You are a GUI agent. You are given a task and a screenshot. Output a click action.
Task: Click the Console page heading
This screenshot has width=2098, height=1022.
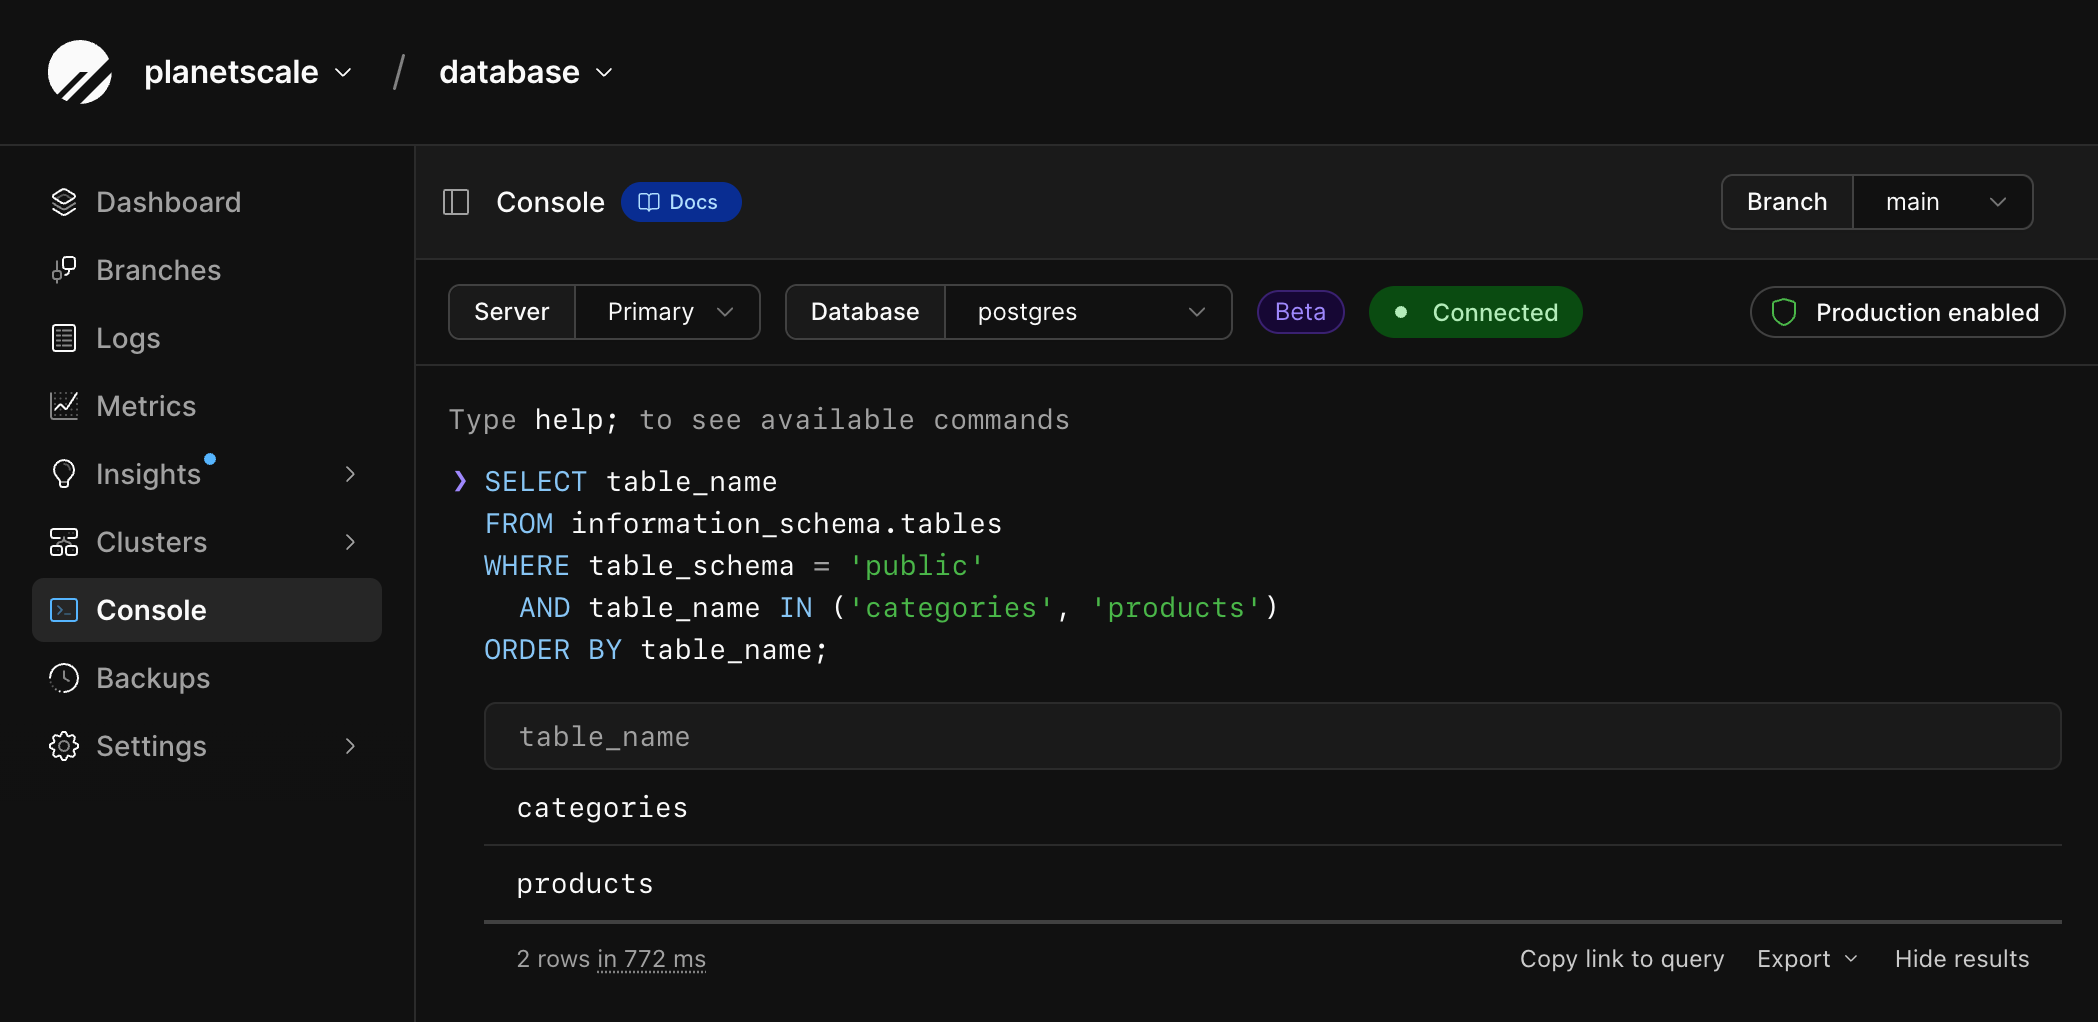coord(550,202)
